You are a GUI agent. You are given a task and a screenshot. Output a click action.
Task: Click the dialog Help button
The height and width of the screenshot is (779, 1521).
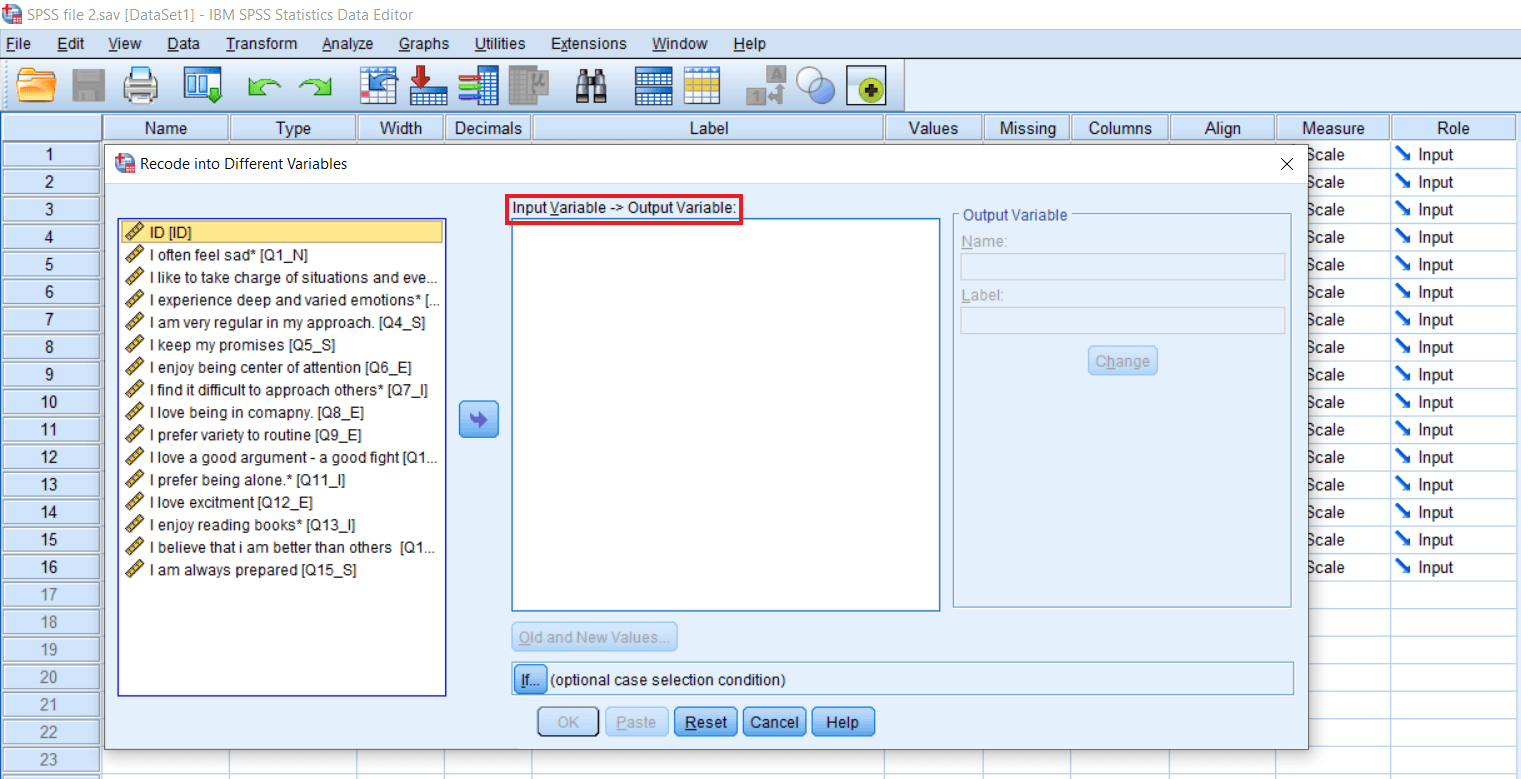pos(843,722)
